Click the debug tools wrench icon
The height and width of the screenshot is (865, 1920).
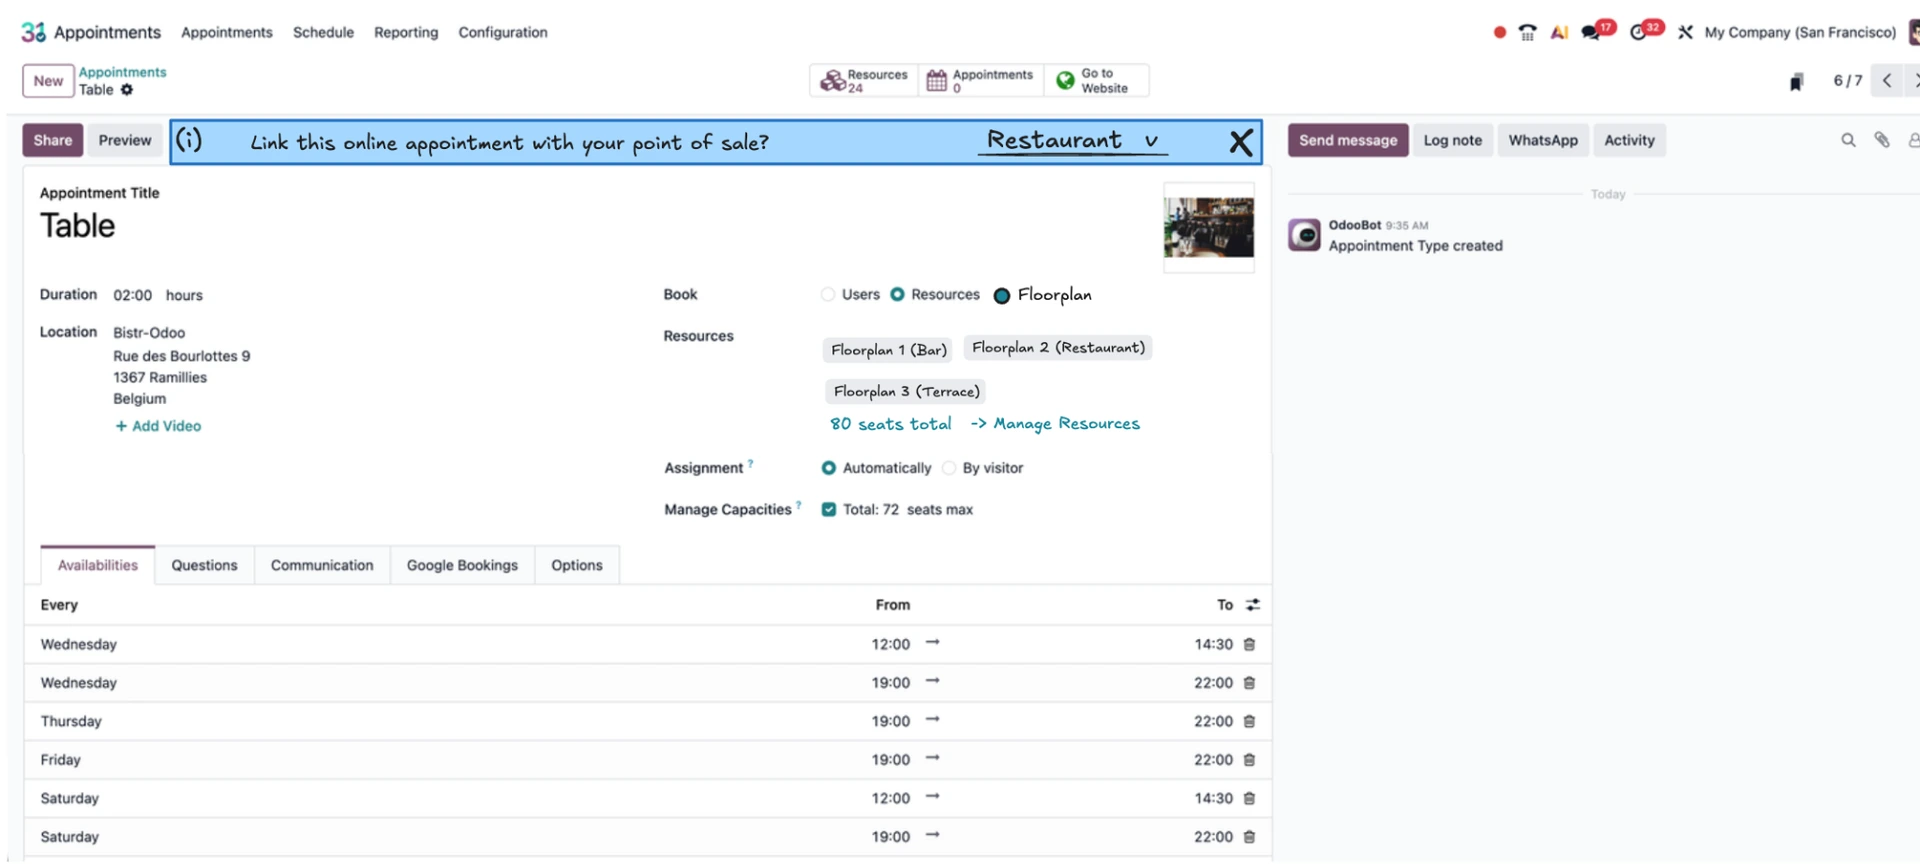(1685, 32)
